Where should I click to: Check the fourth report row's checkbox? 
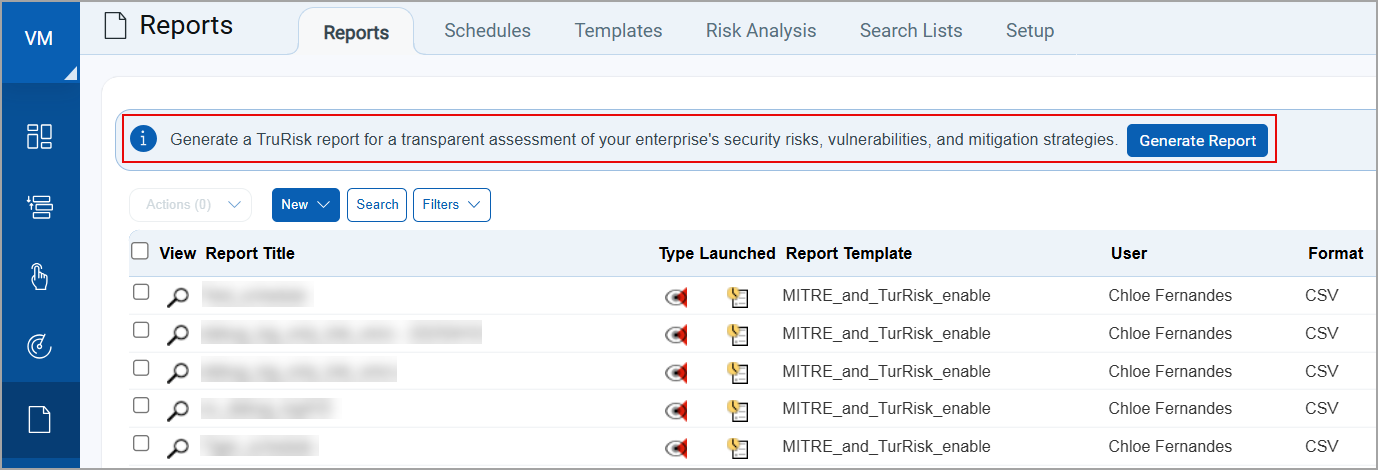141,405
